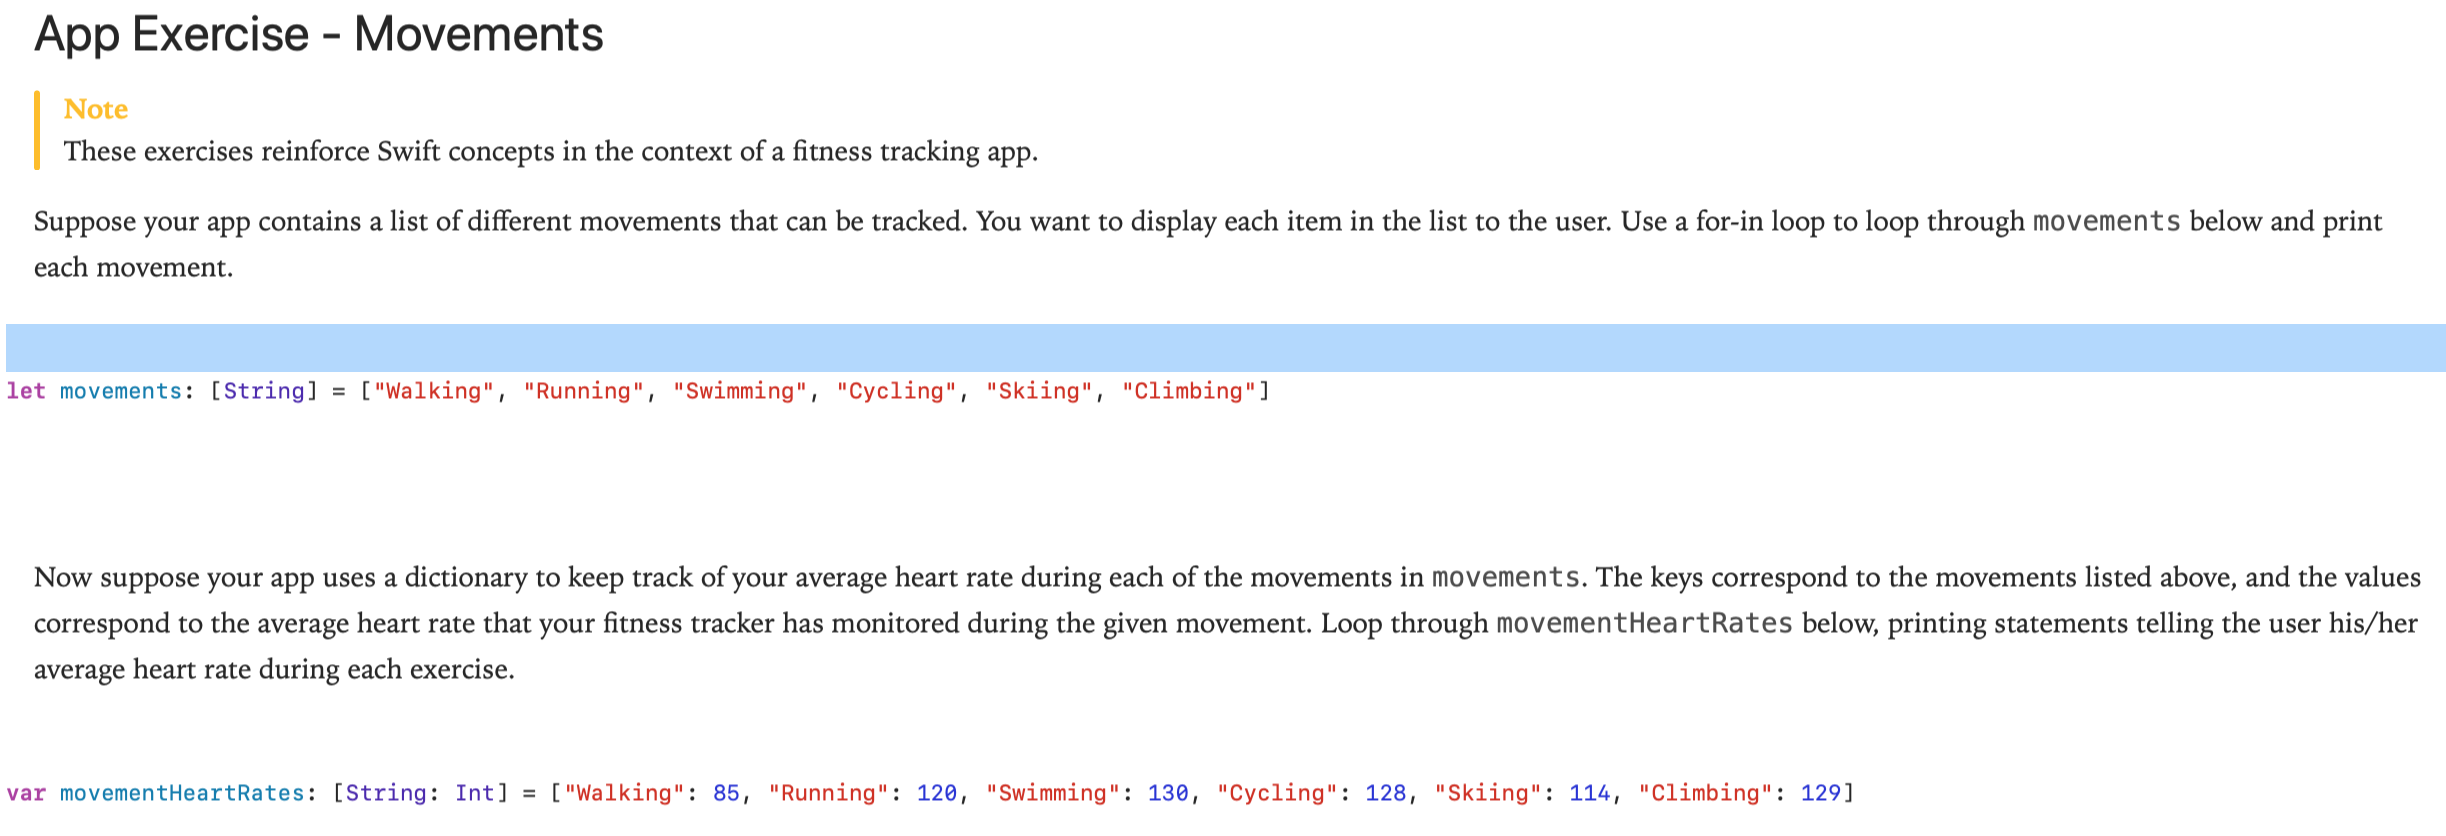Click the "Climbing" key in the dictionary
This screenshot has height=836, width=2446.
(1706, 793)
